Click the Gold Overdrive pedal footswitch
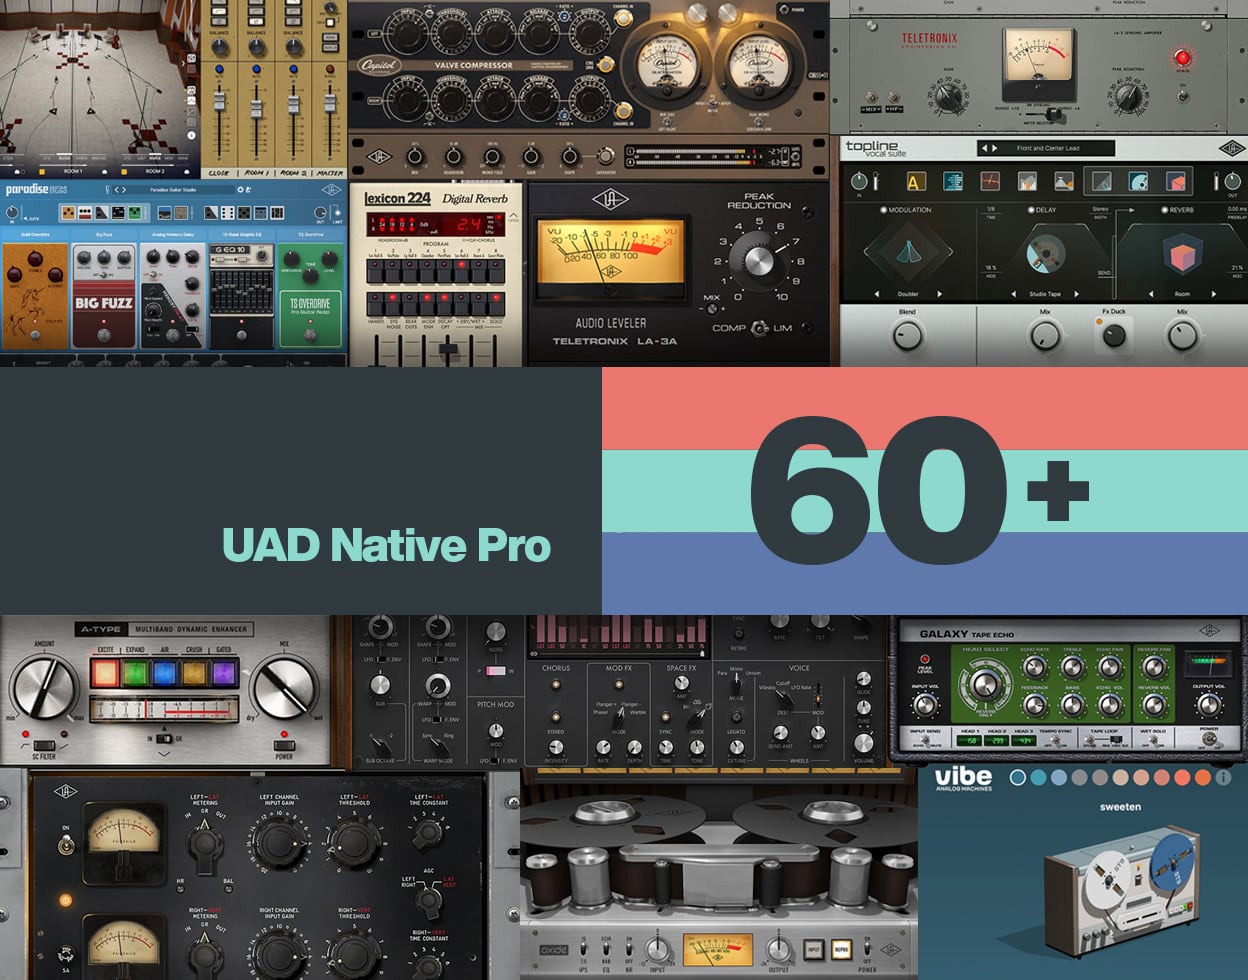The height and width of the screenshot is (980, 1248). click(34, 334)
